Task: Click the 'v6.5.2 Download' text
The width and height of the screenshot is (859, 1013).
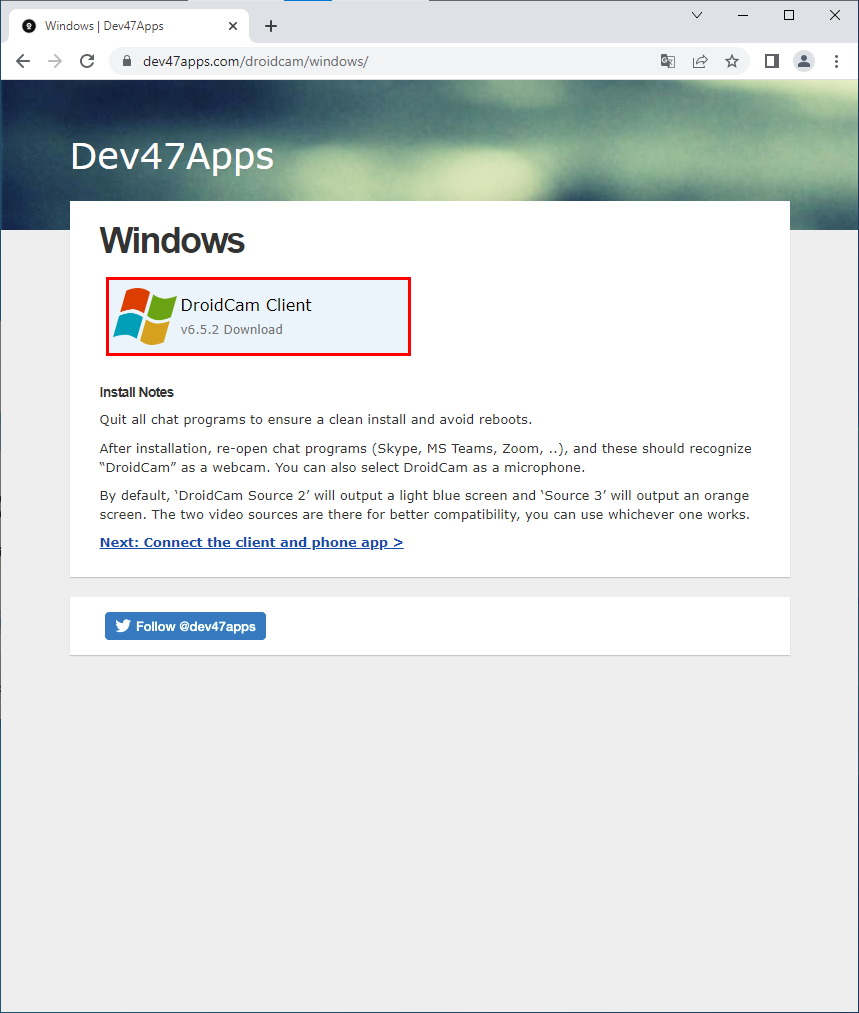Action: tap(232, 329)
